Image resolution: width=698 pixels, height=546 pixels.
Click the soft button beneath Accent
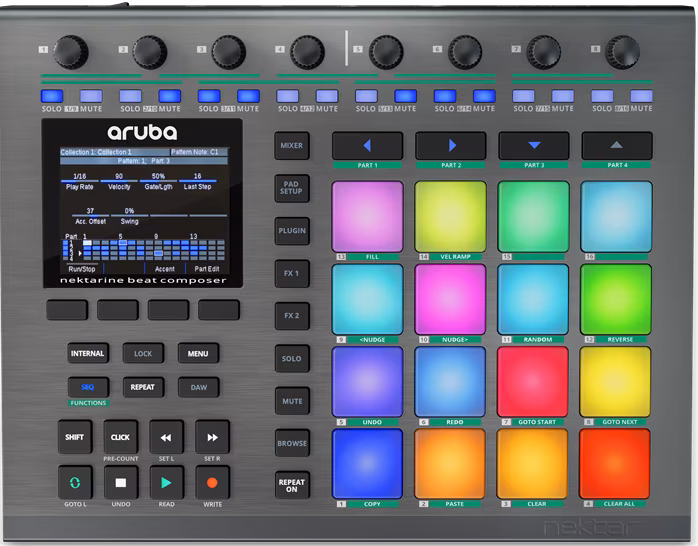click(168, 310)
